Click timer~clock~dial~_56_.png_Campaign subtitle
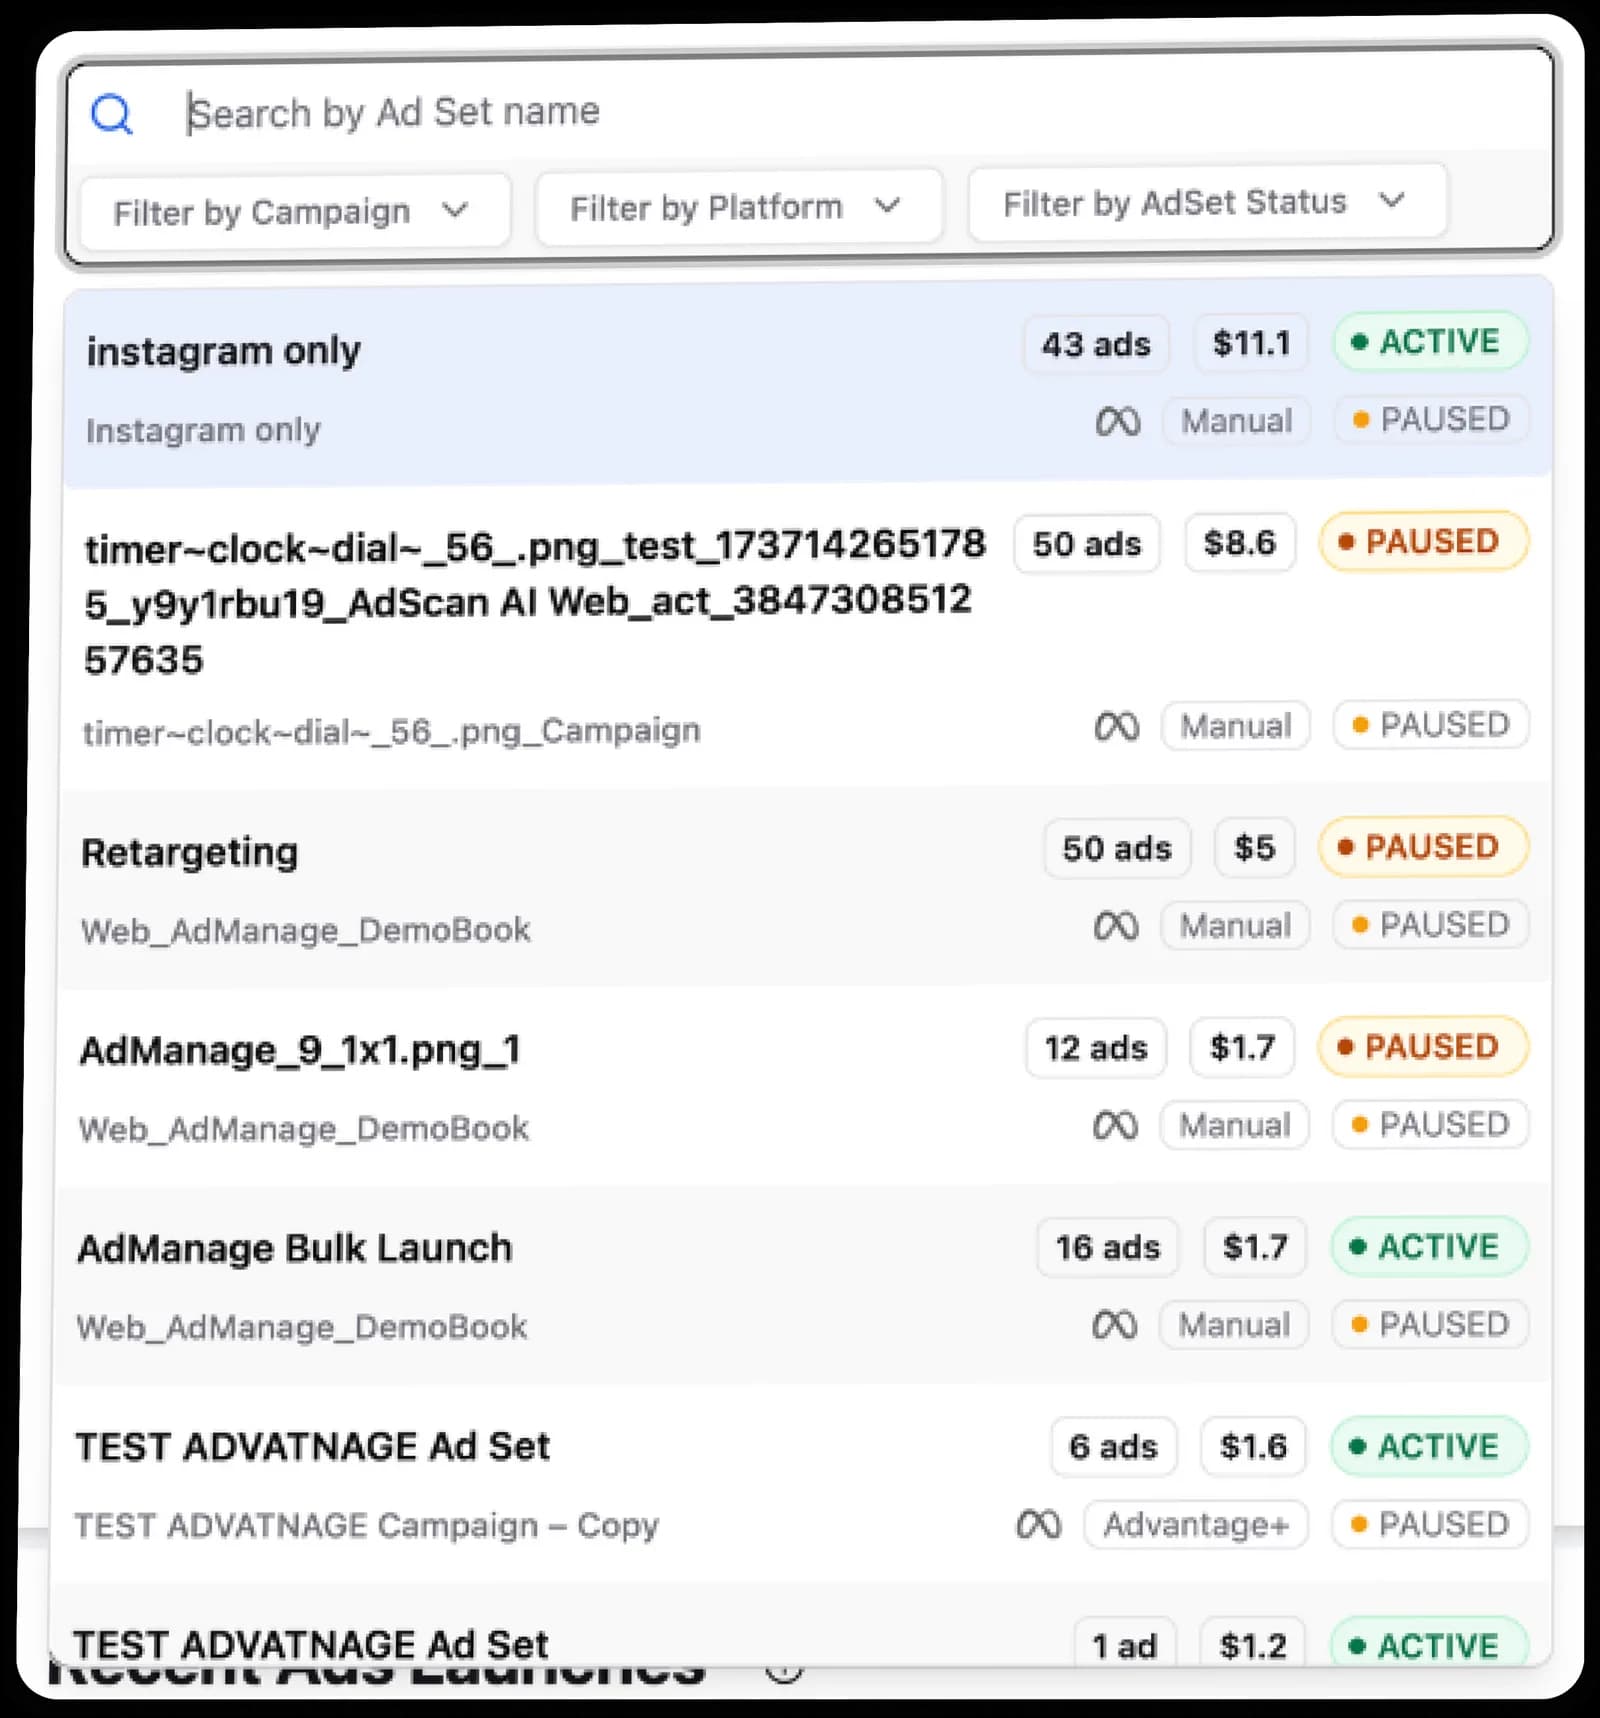 pyautogui.click(x=391, y=731)
